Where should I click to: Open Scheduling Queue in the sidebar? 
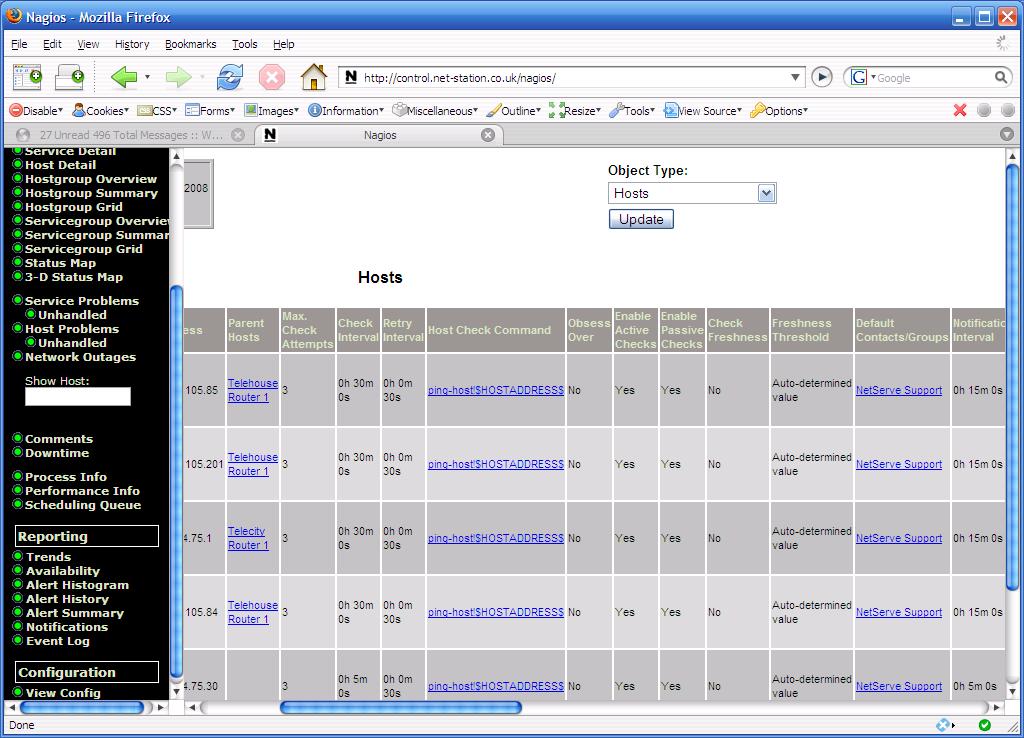(x=83, y=505)
